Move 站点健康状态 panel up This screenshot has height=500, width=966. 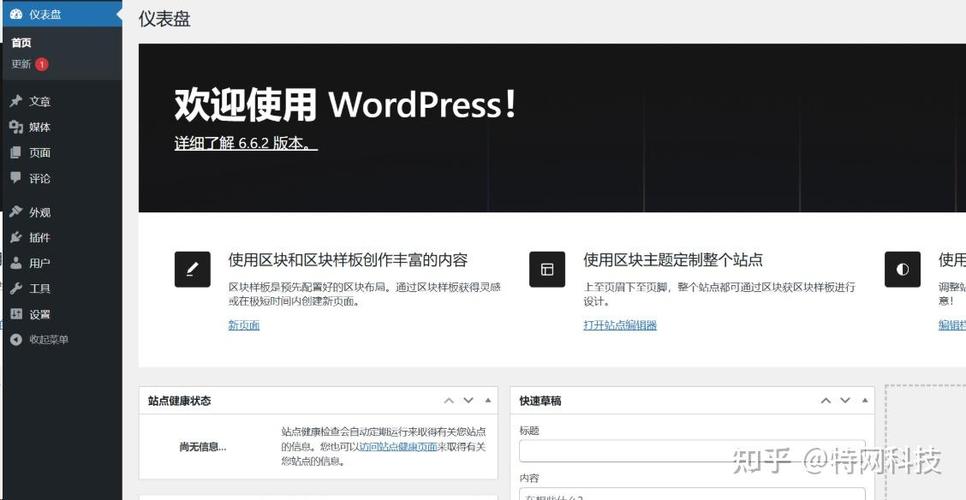(449, 401)
